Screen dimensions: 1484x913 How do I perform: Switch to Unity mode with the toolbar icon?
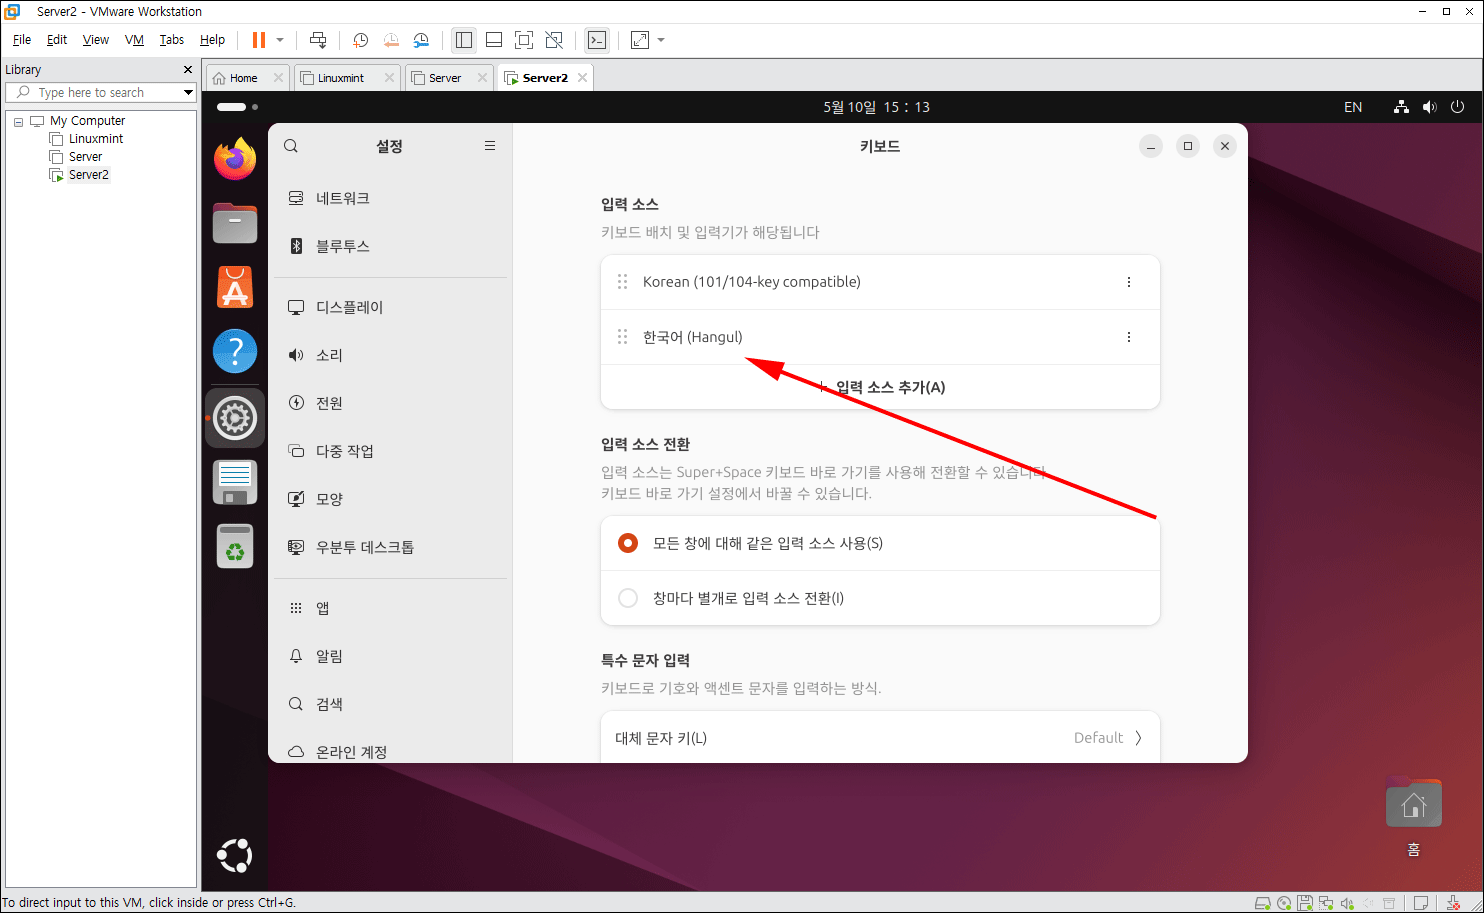tap(554, 40)
